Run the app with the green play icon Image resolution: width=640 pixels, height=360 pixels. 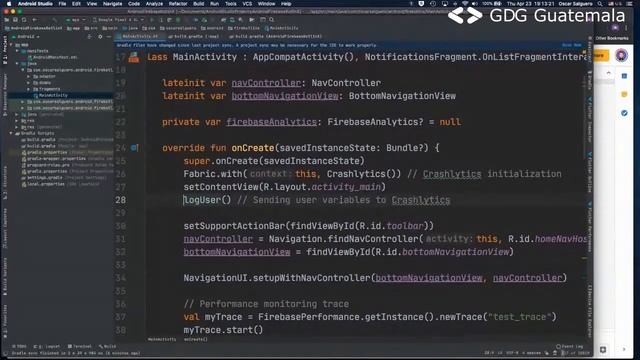pos(152,20)
